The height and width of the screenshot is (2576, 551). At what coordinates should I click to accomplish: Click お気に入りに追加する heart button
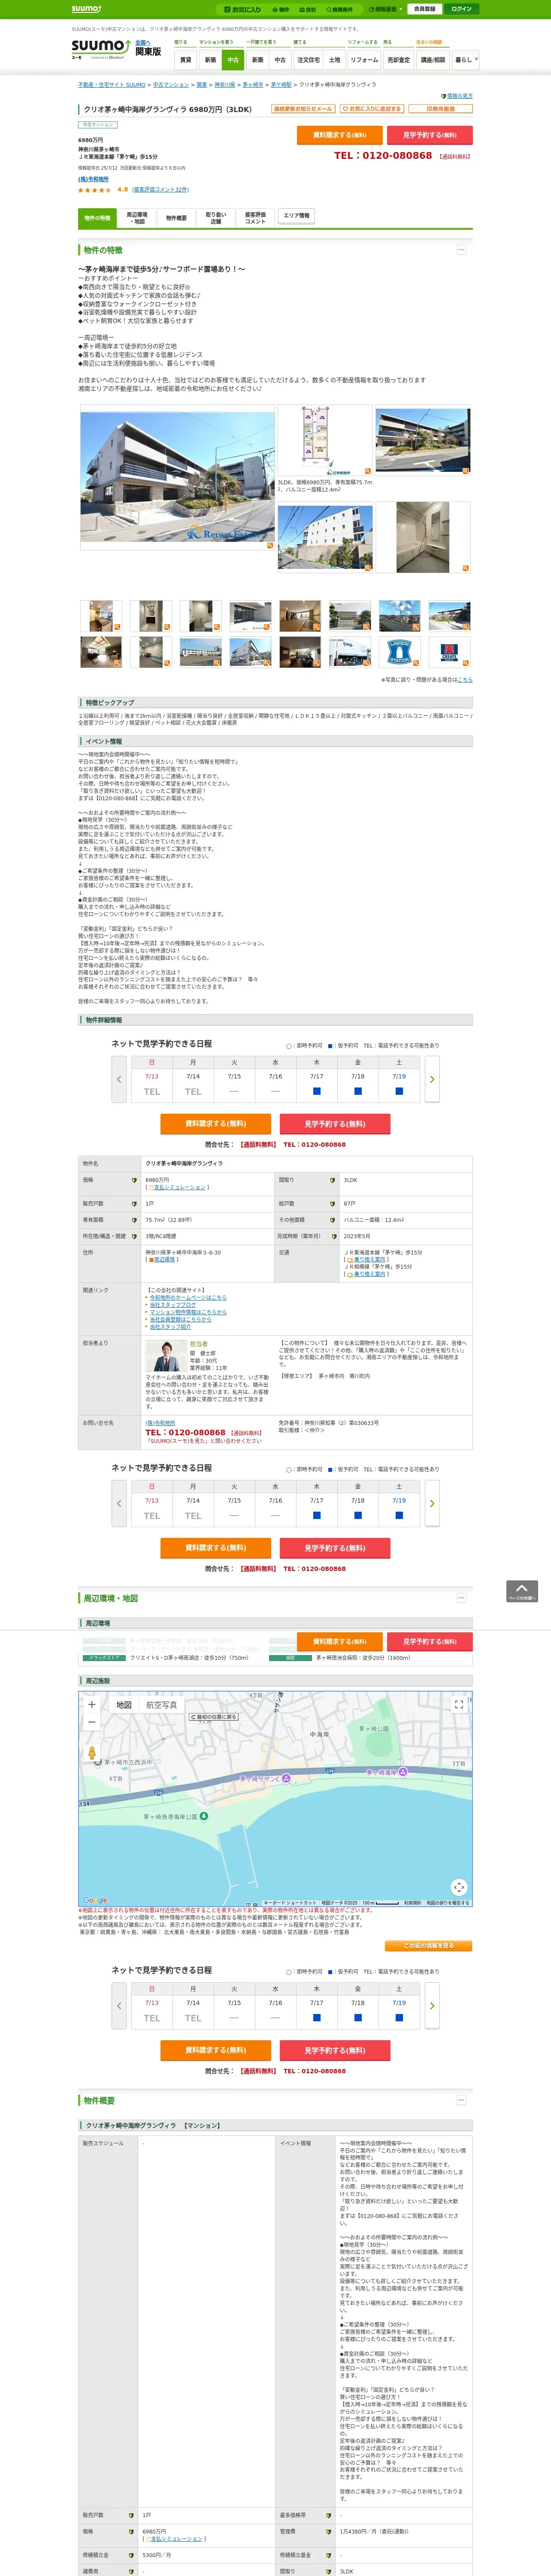372,109
